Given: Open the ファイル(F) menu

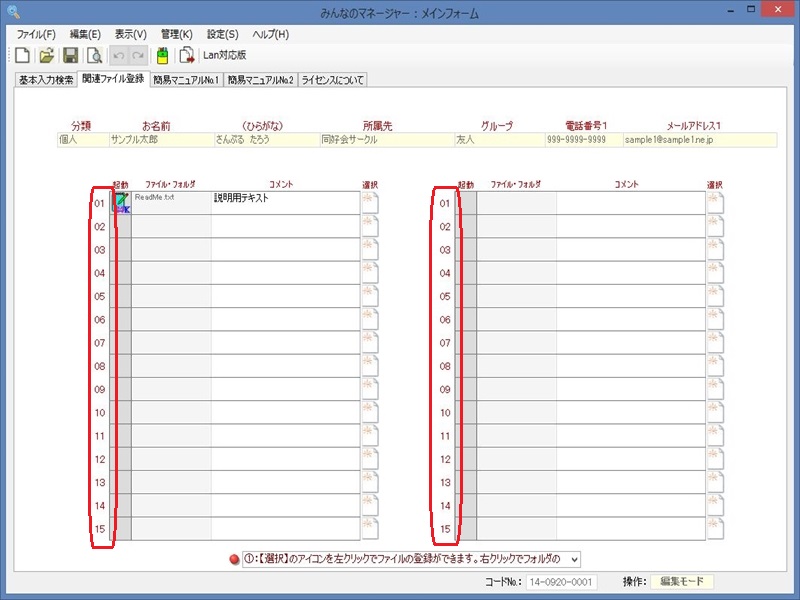Looking at the screenshot, I should coord(36,34).
